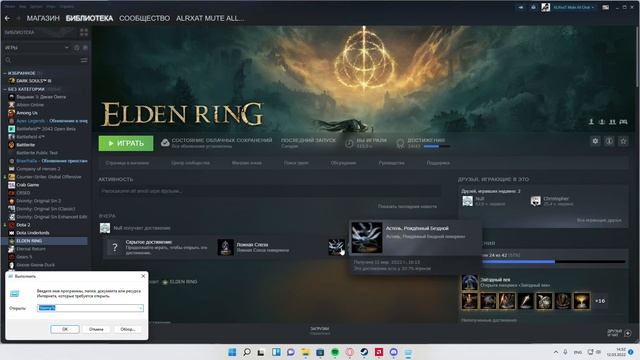The width and height of the screenshot is (640, 360).
Task: Click Отмена in the Run dialog
Action: pos(96,329)
